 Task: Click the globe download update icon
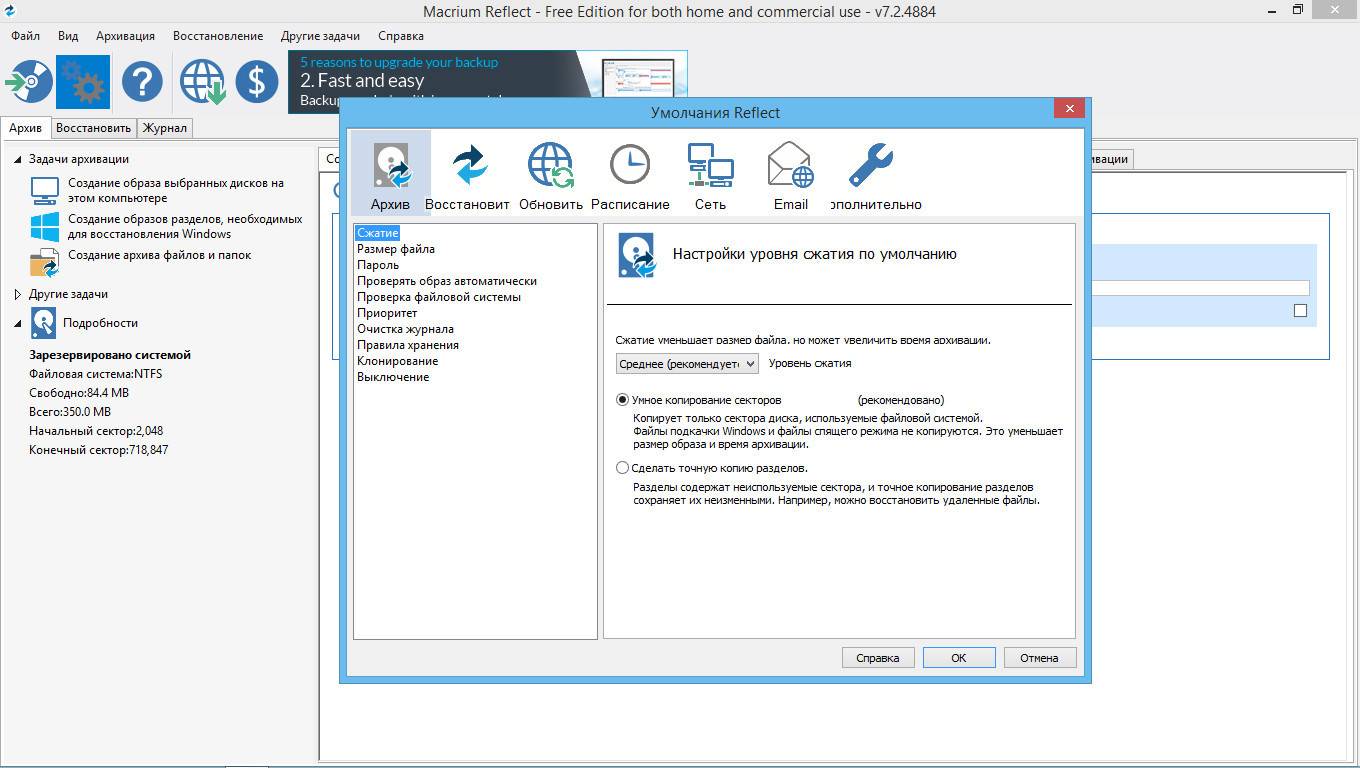202,81
